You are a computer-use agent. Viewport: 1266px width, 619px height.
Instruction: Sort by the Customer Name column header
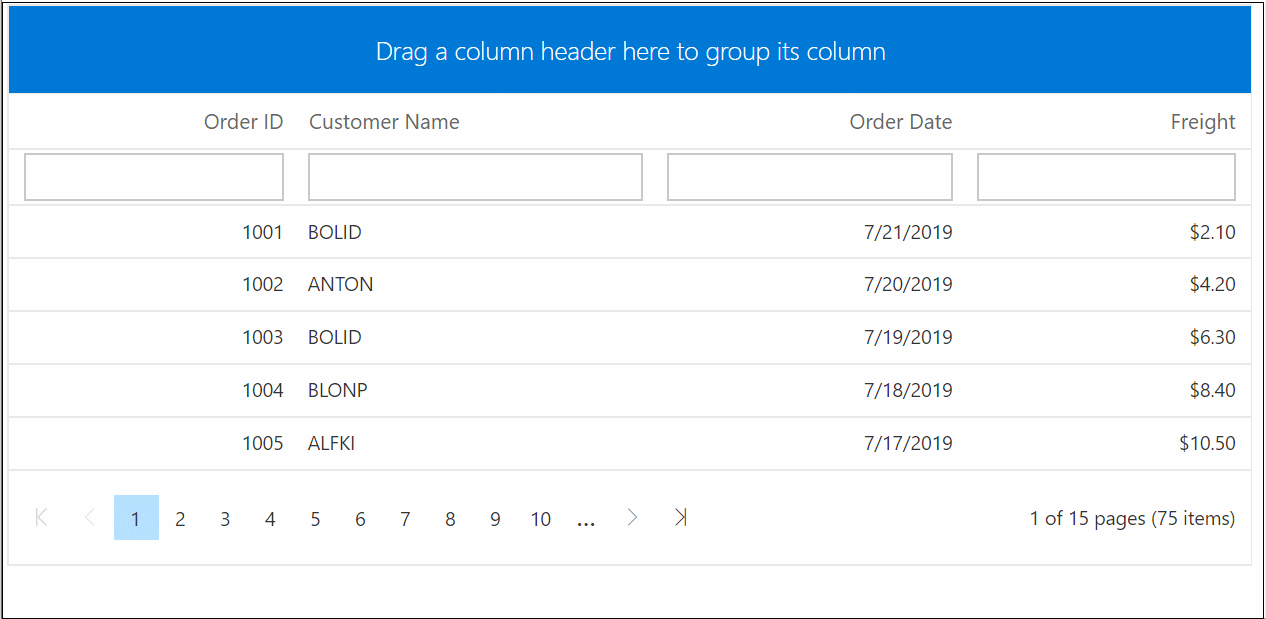pos(384,122)
